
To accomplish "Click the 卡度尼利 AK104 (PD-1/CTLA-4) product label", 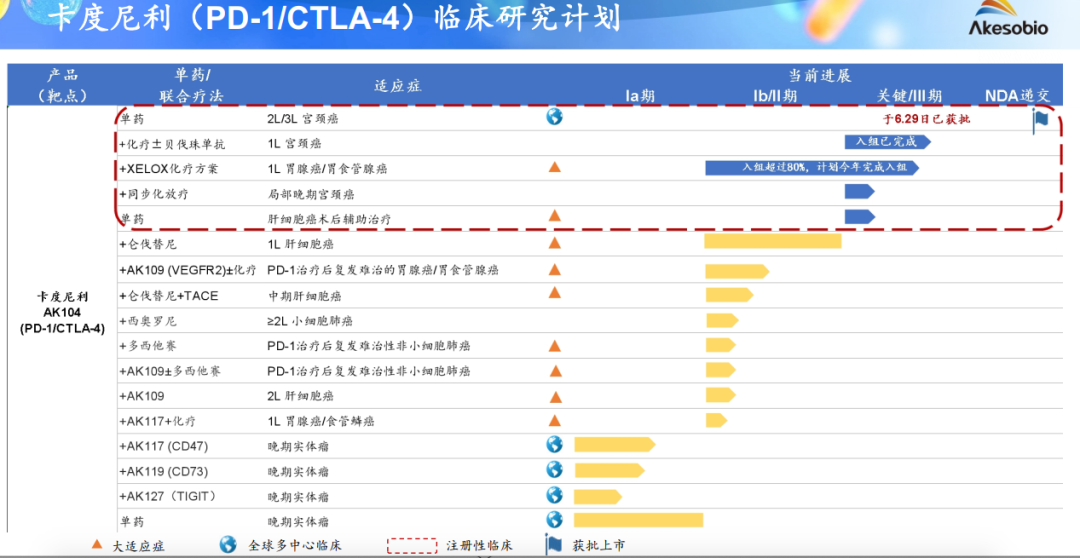I will pos(62,312).
